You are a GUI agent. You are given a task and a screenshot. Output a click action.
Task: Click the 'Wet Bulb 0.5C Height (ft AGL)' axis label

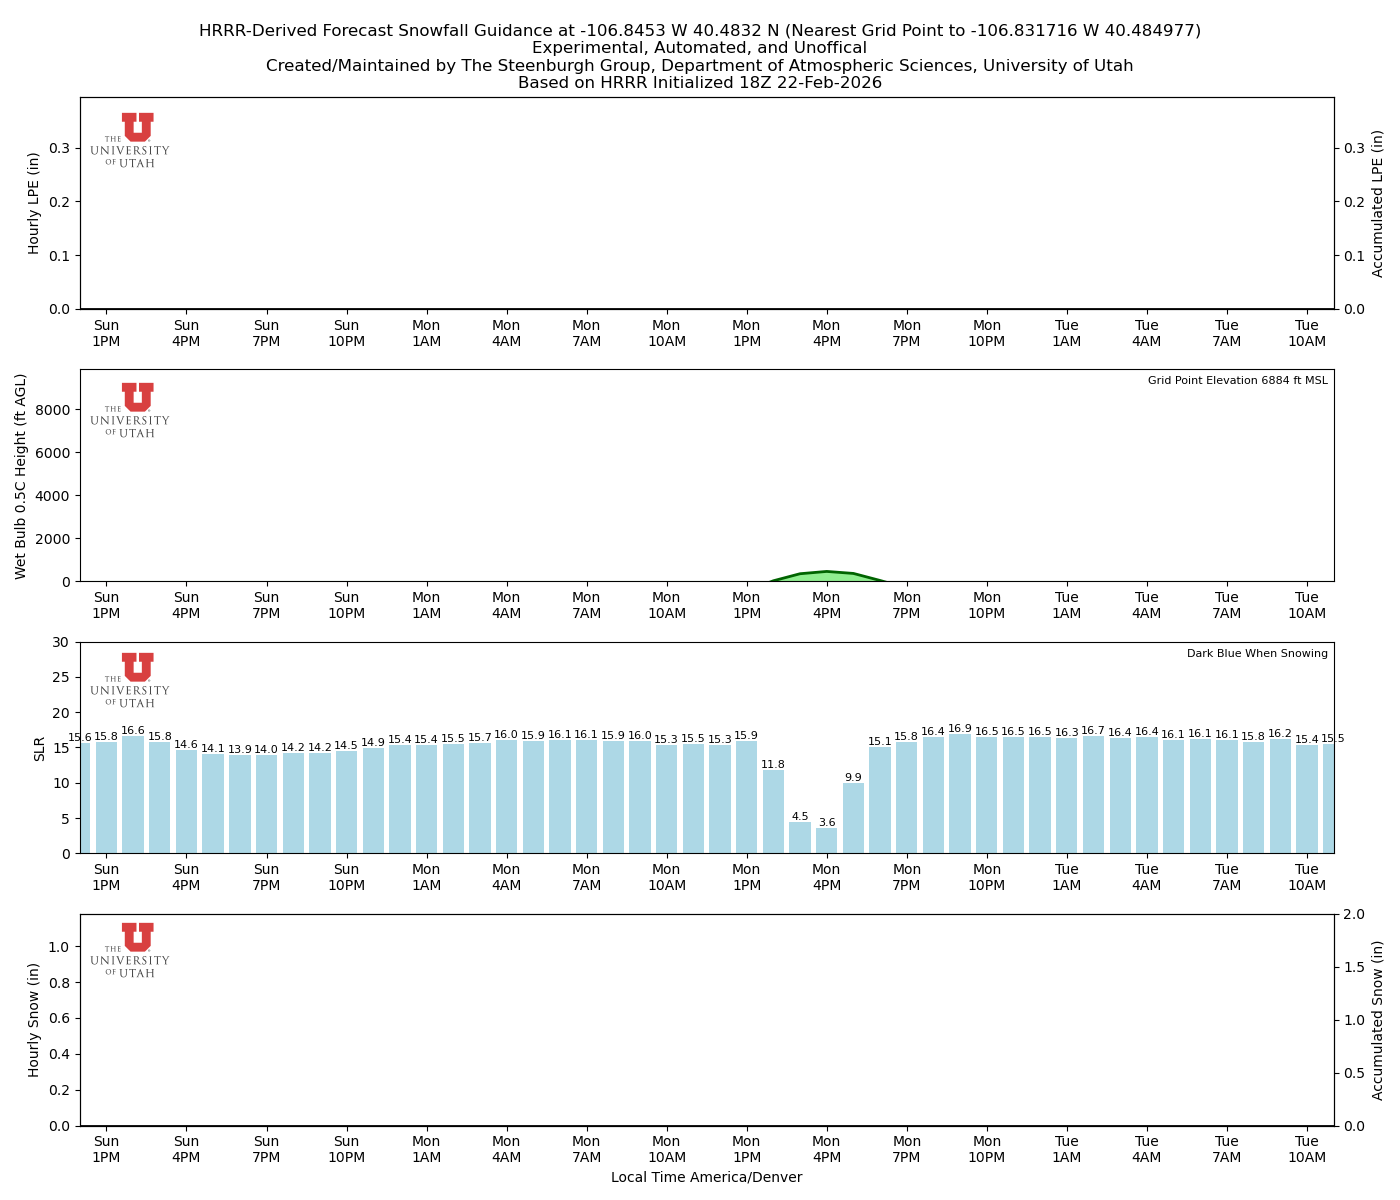[x=21, y=476]
